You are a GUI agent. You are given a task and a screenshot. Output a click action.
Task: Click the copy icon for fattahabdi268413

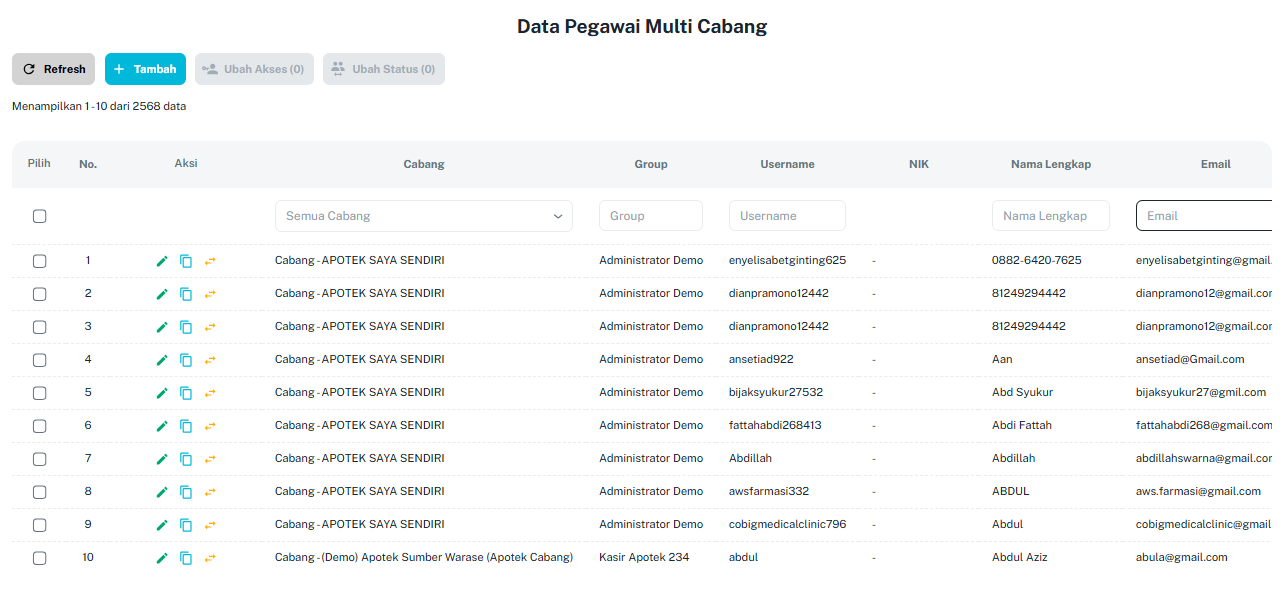point(186,426)
